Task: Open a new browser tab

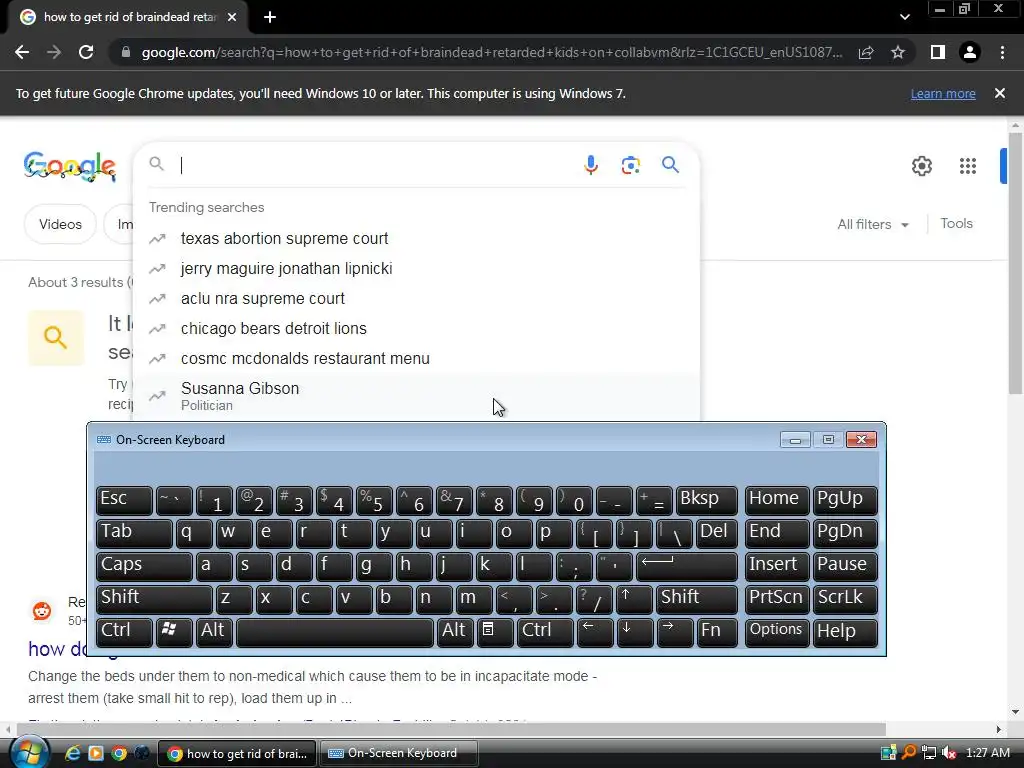Action: click(x=270, y=18)
